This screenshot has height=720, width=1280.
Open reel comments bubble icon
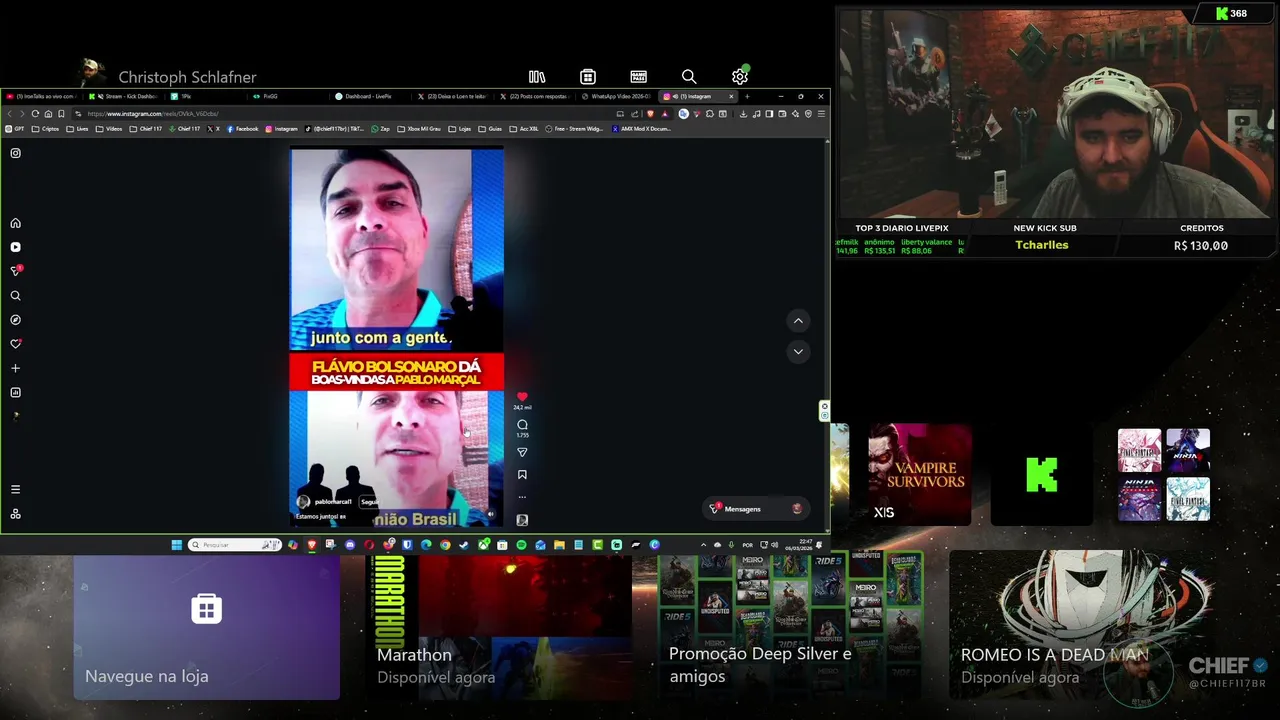pos(522,425)
